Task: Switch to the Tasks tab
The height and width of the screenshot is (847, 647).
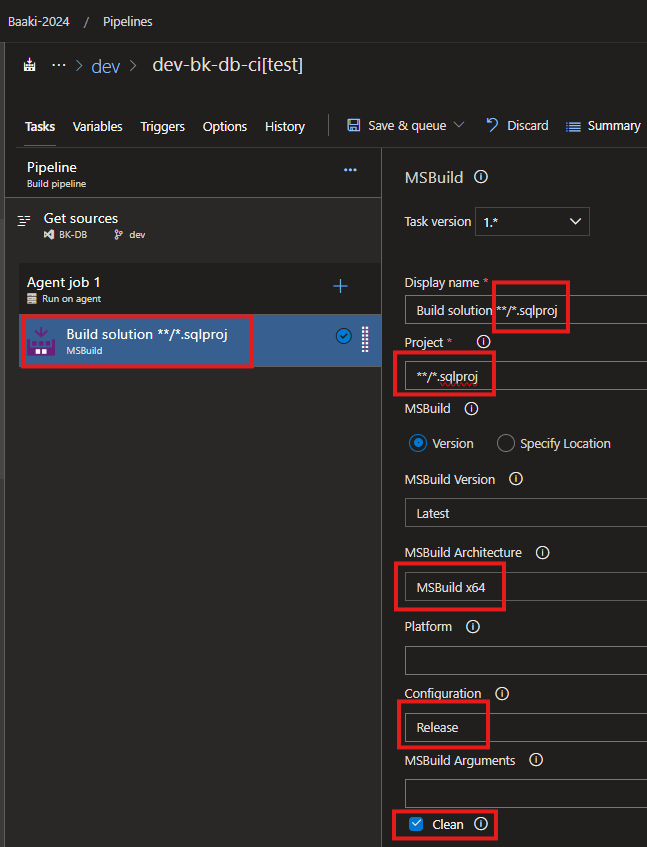Action: [x=40, y=126]
